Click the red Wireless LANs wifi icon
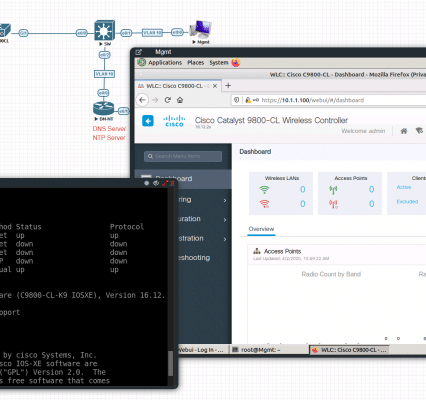The image size is (426, 400). point(264,204)
